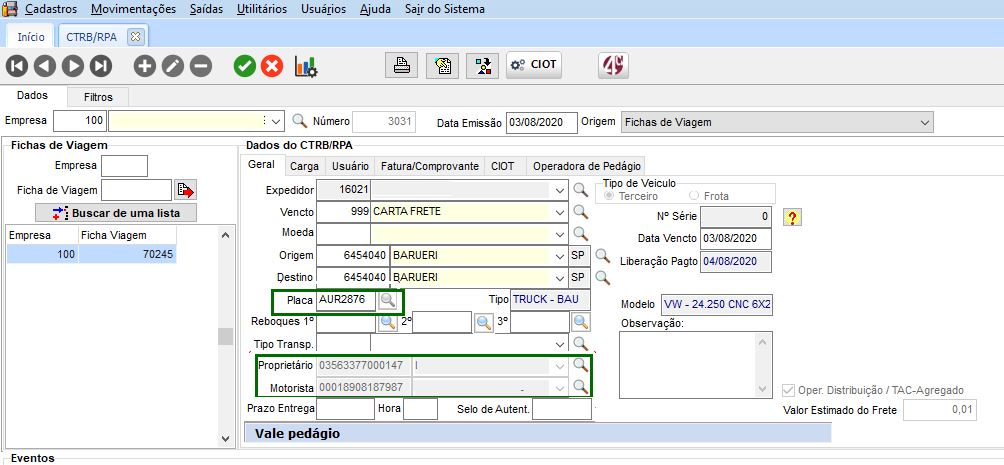
Task: Click the Data Emissão date field
Action: coord(541,122)
